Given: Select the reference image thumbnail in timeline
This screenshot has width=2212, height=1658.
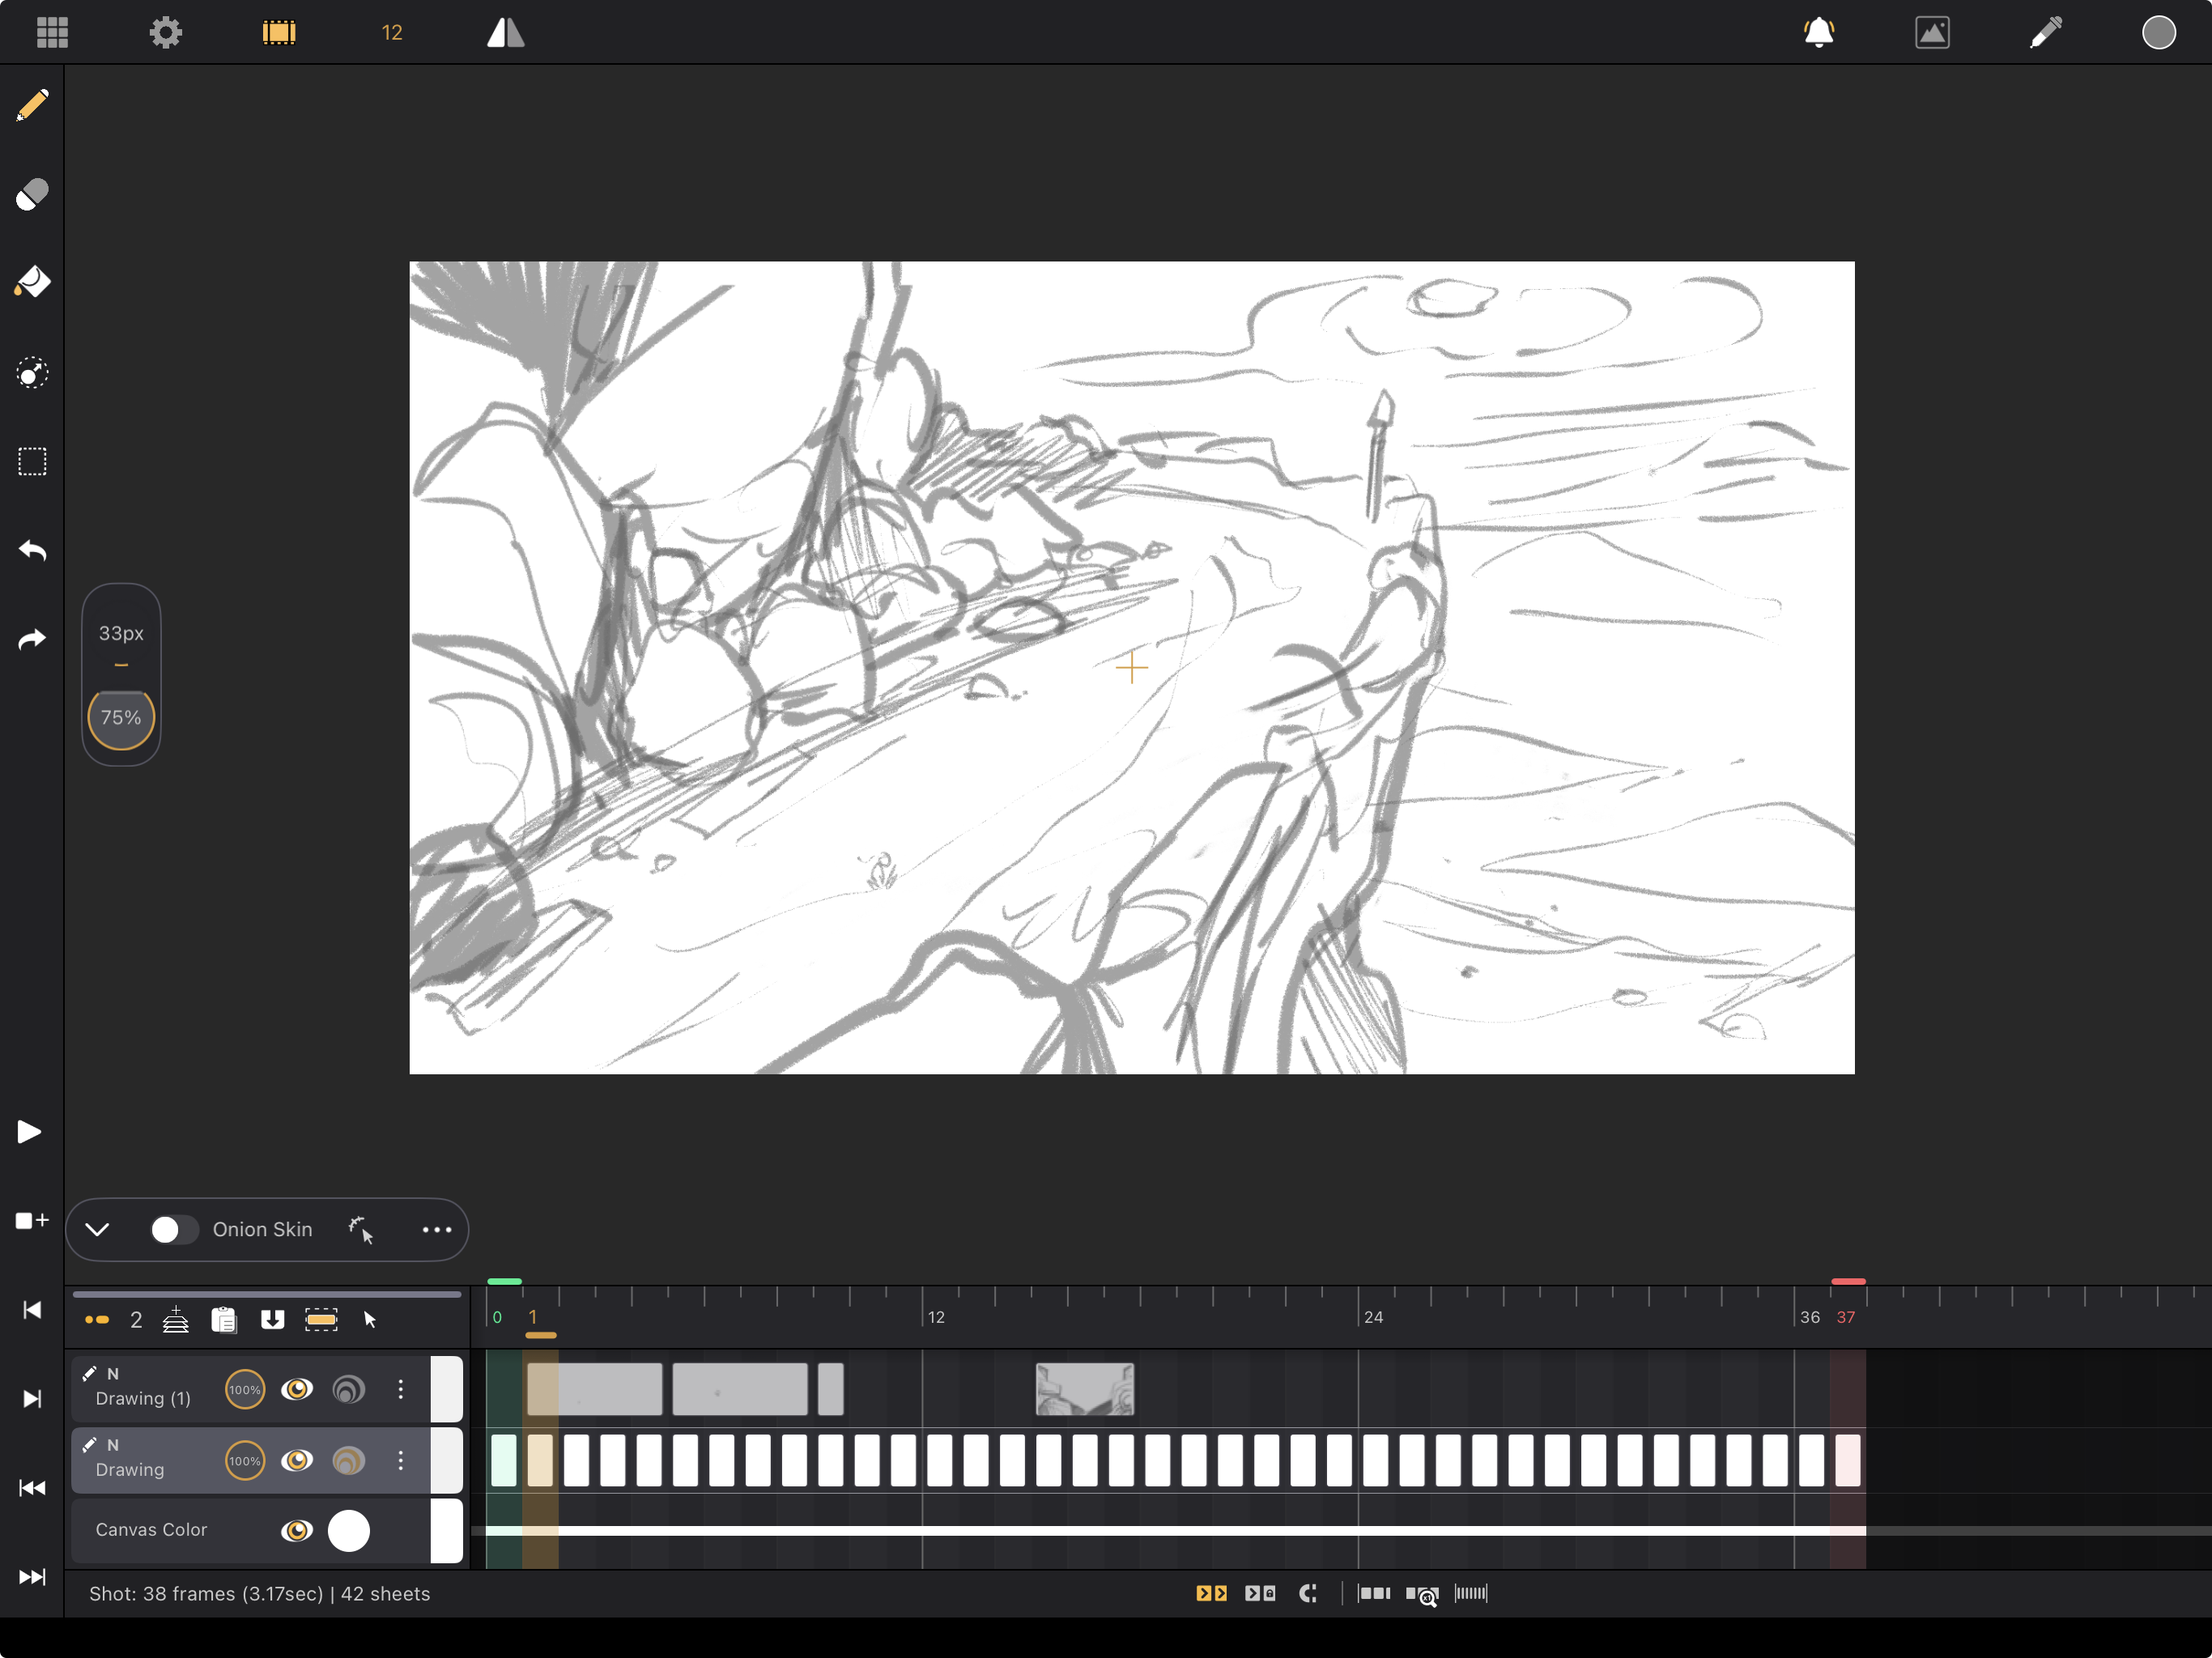Looking at the screenshot, I should point(1084,1389).
